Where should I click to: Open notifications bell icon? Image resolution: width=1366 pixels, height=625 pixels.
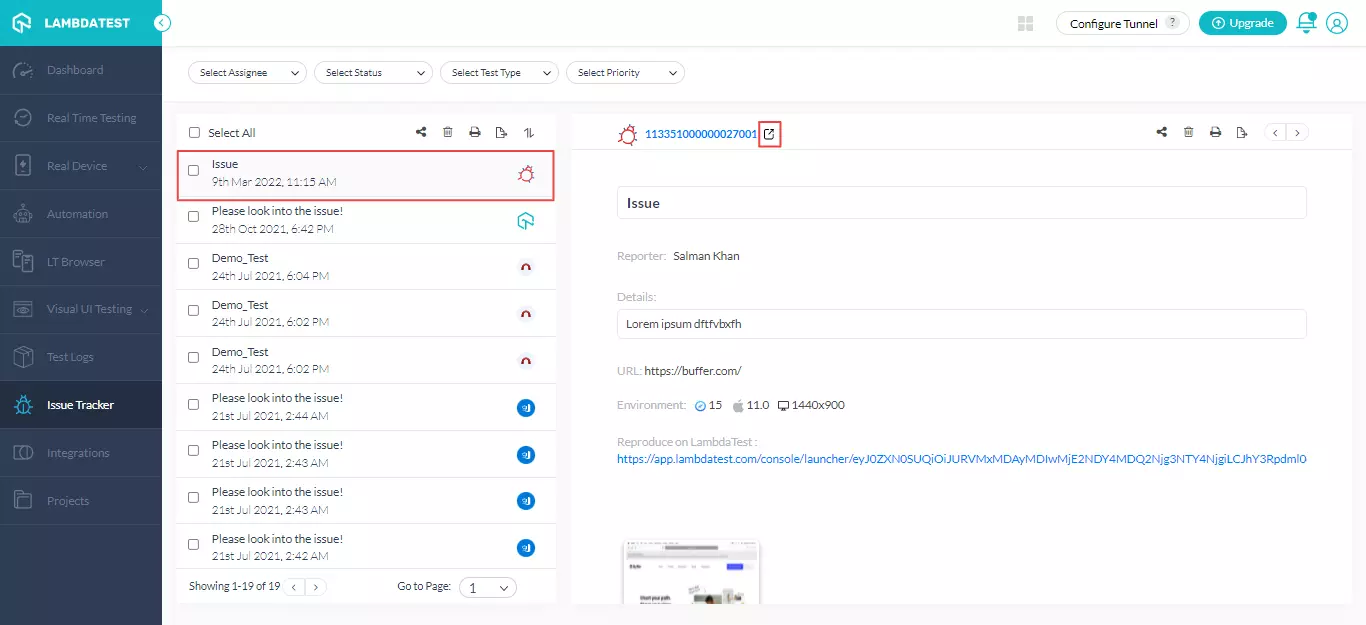(x=1306, y=23)
